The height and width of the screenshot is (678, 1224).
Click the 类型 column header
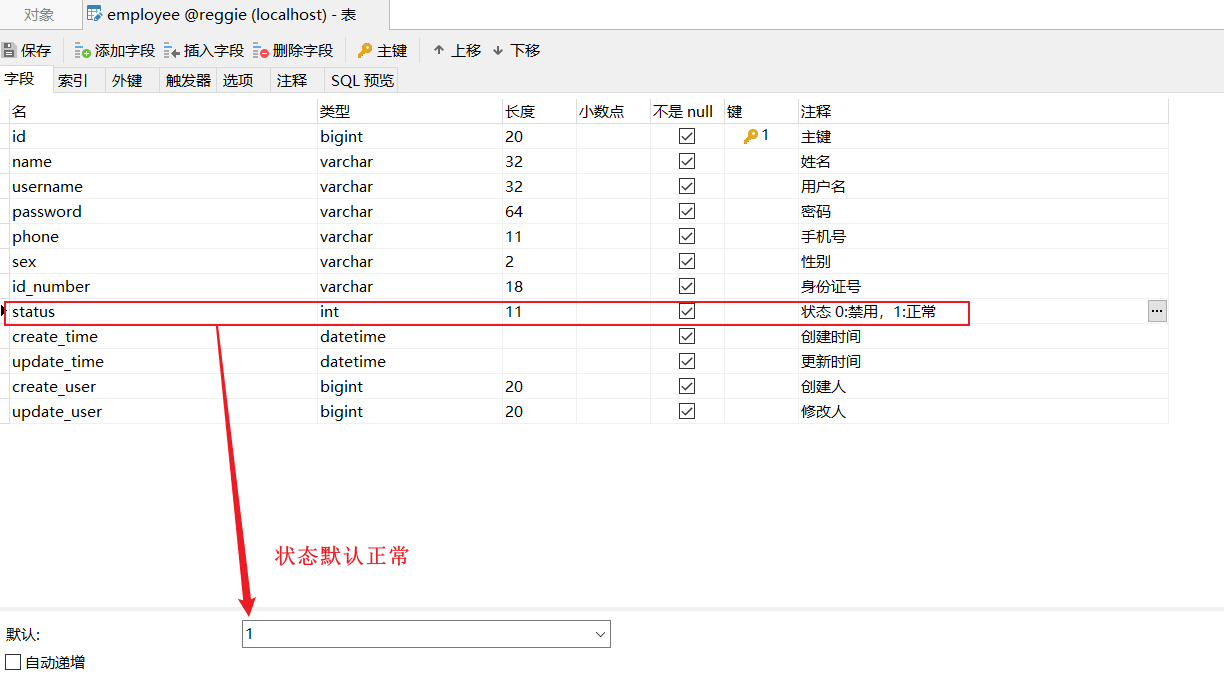coord(410,111)
